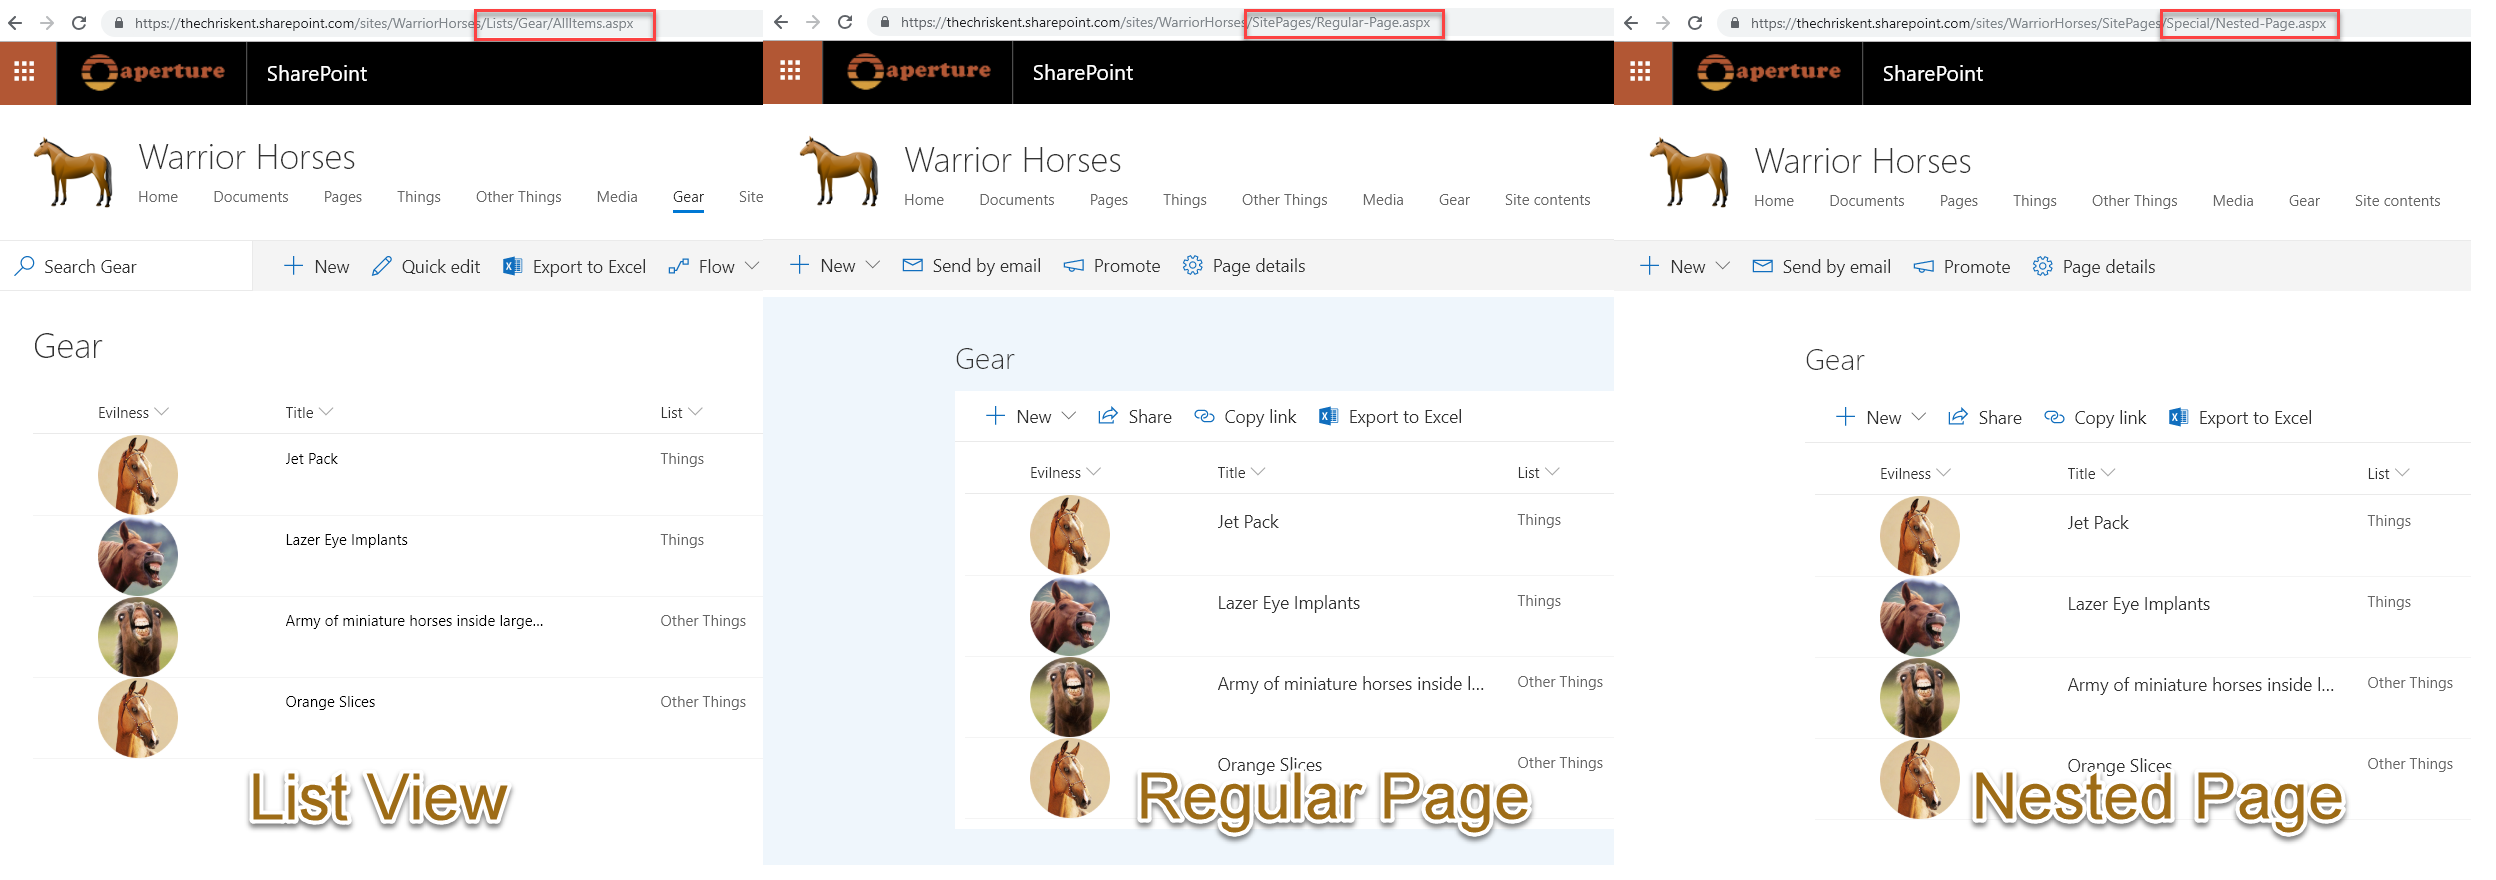Open Documents in List View navigation
This screenshot has width=2496, height=880.
click(x=251, y=197)
